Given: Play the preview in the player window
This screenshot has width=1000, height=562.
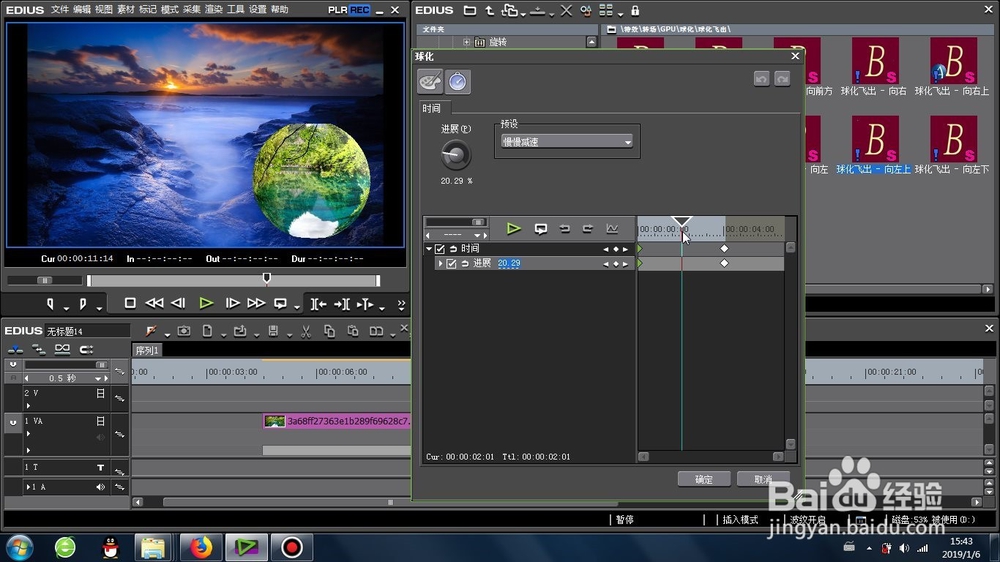Looking at the screenshot, I should [x=205, y=304].
